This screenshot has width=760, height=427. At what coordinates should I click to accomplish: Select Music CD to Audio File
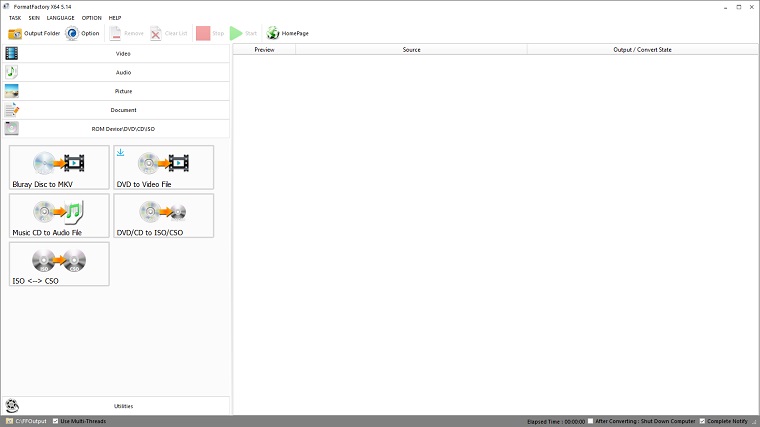(59, 216)
